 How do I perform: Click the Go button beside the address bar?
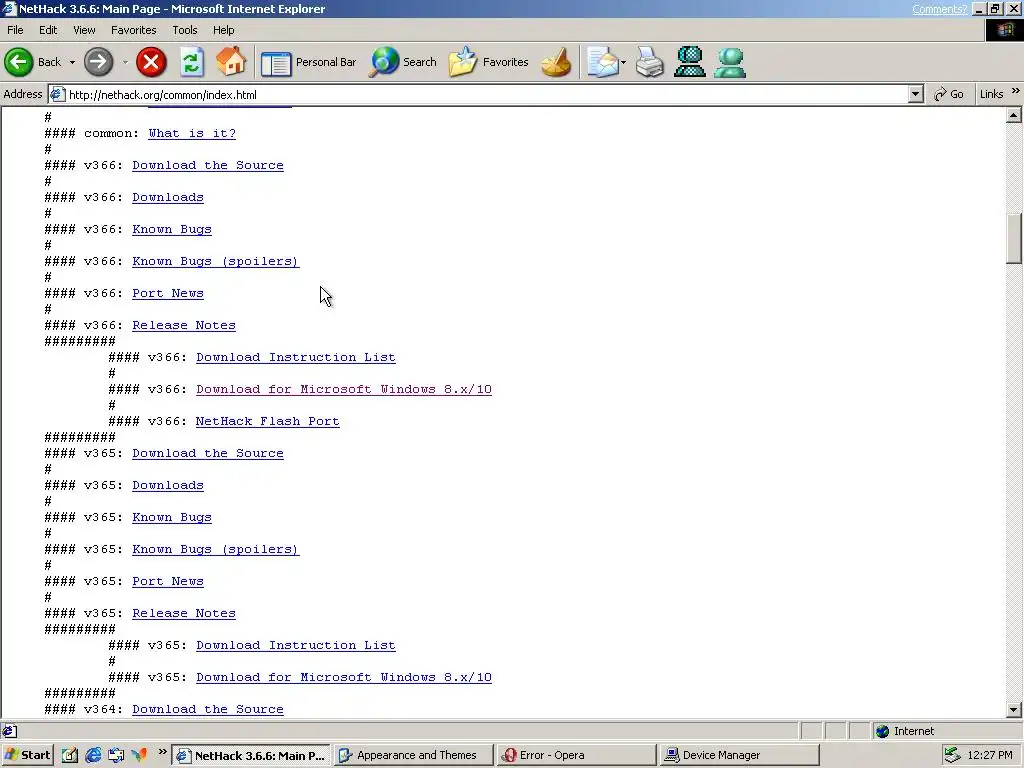[949, 94]
